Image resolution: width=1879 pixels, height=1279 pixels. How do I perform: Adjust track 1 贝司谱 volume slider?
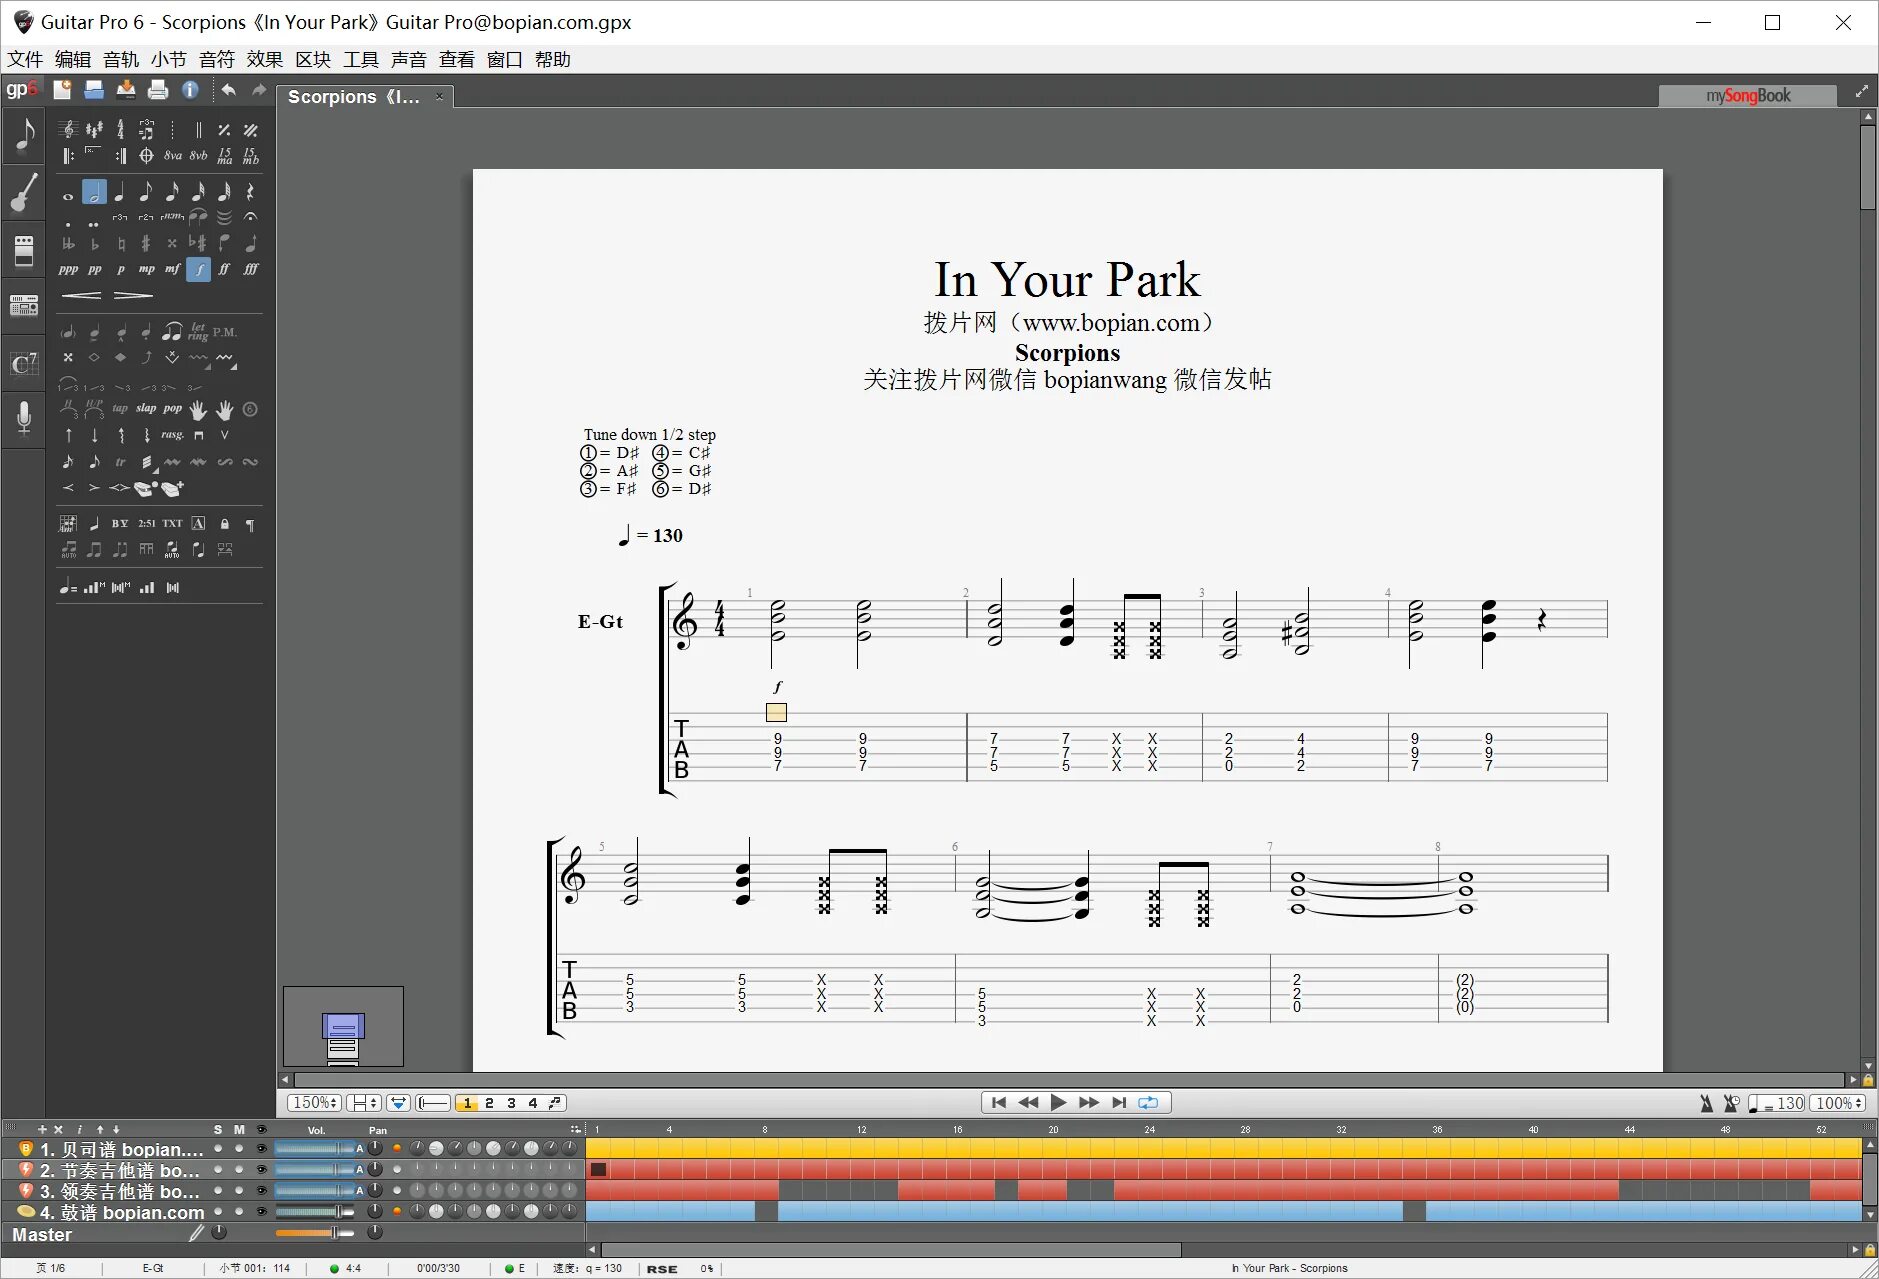point(315,1149)
